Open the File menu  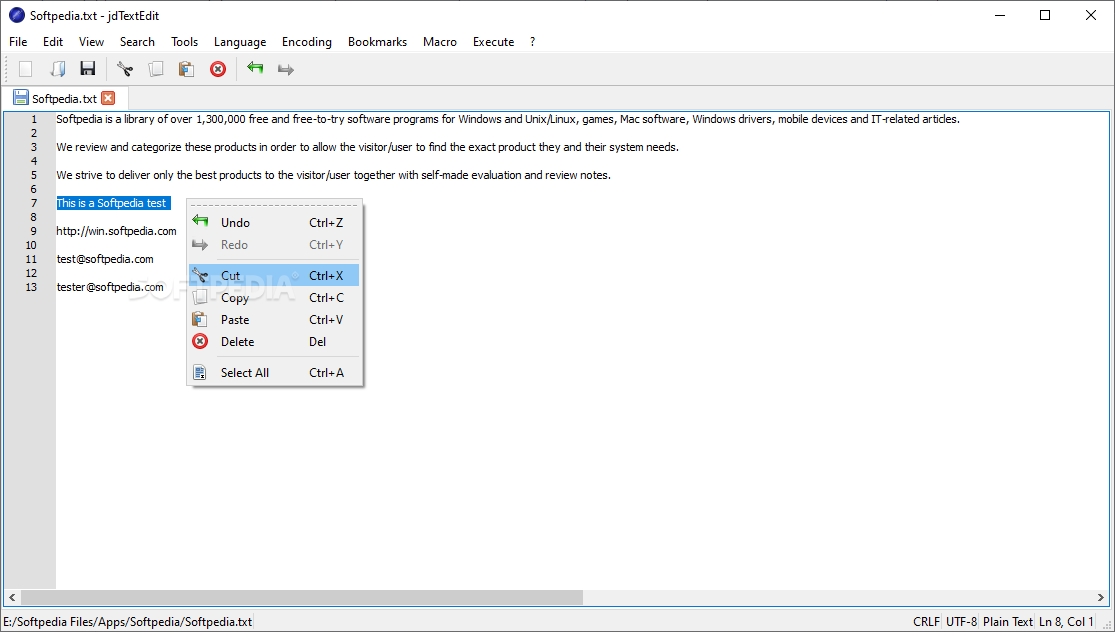pos(18,42)
